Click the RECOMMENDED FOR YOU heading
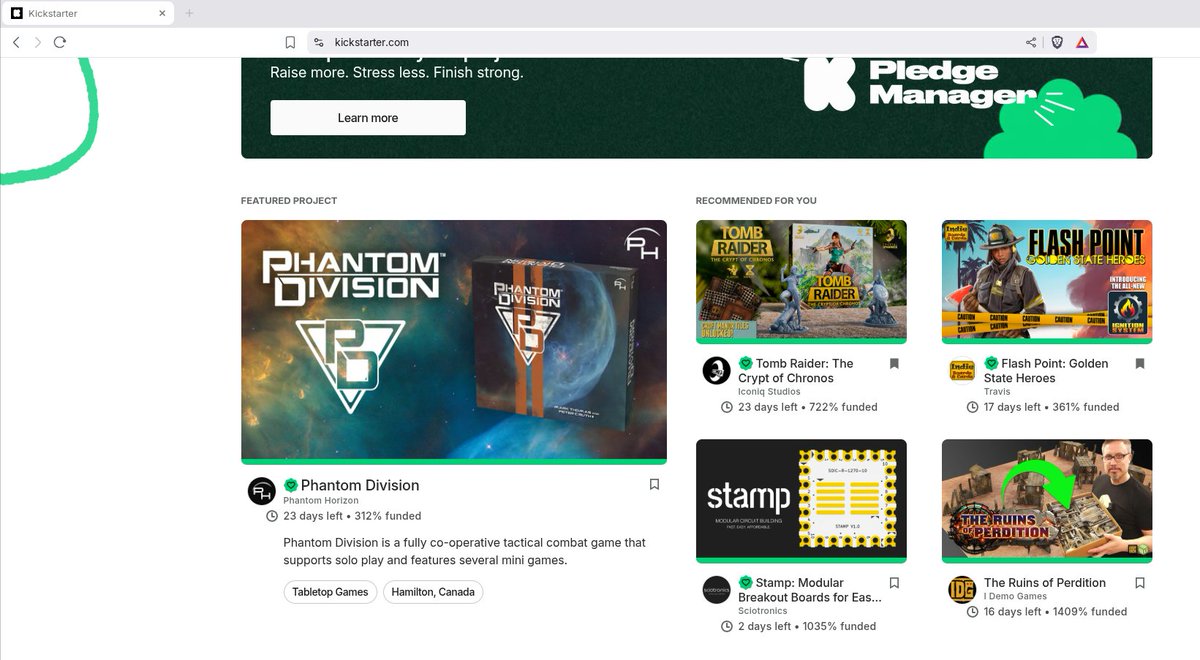1200x660 pixels. (x=756, y=201)
